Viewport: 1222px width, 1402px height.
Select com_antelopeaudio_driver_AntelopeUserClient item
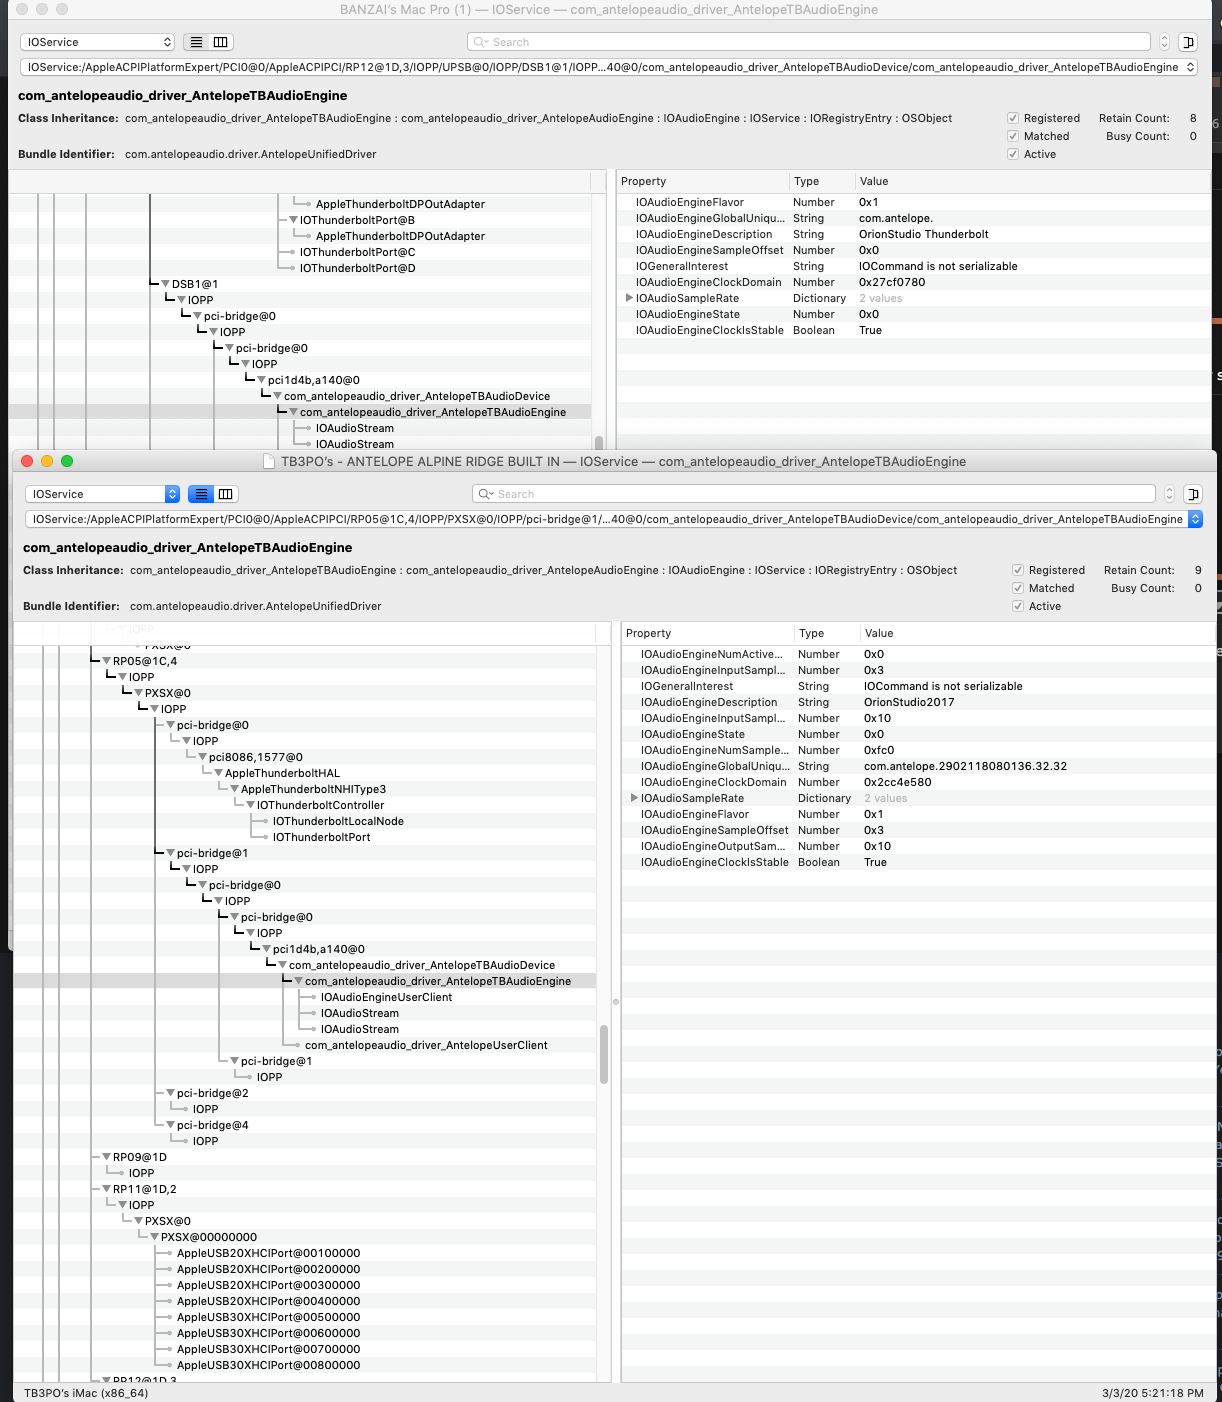click(x=426, y=1045)
